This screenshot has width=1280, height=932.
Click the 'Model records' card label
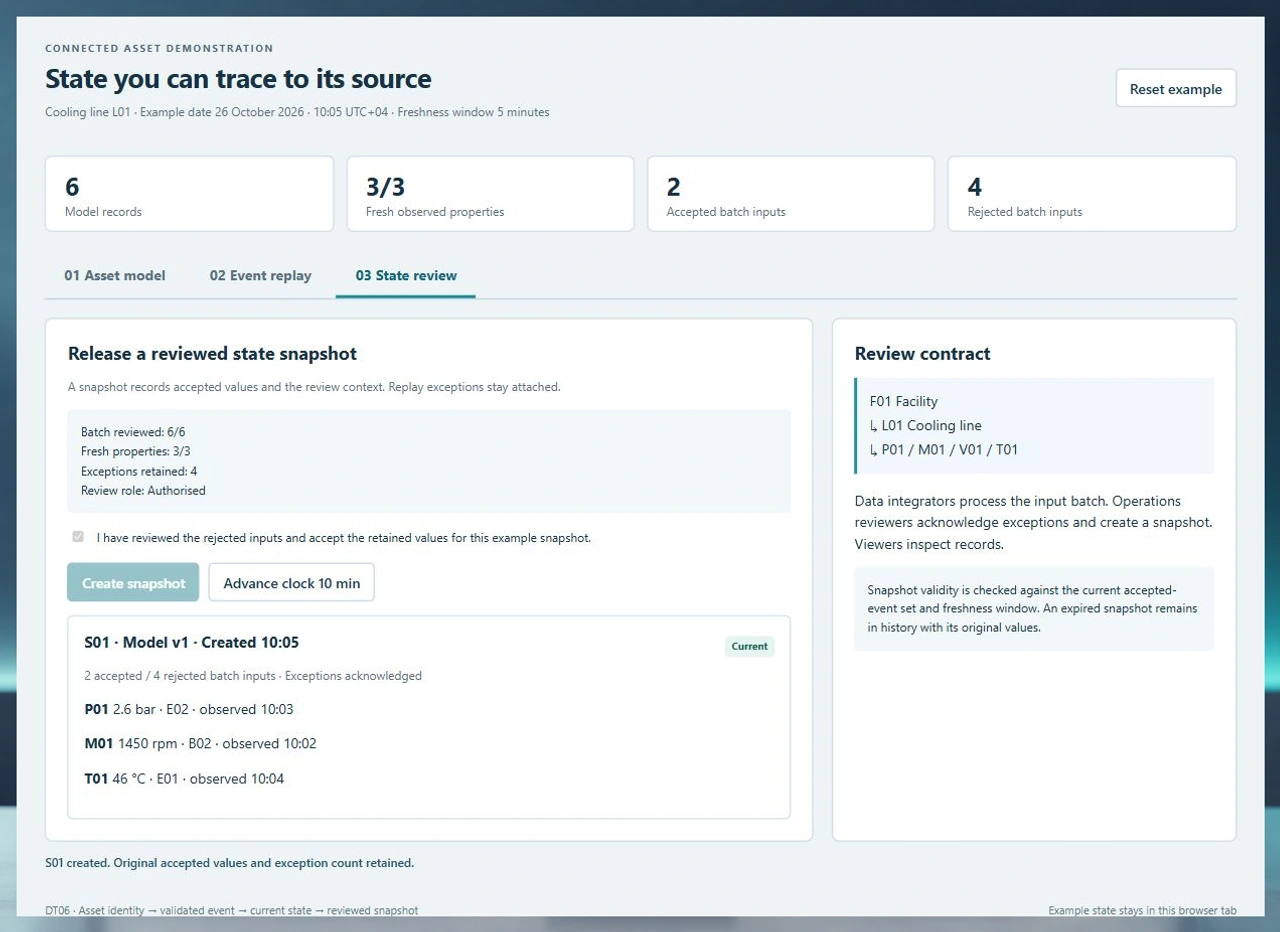[x=103, y=212]
